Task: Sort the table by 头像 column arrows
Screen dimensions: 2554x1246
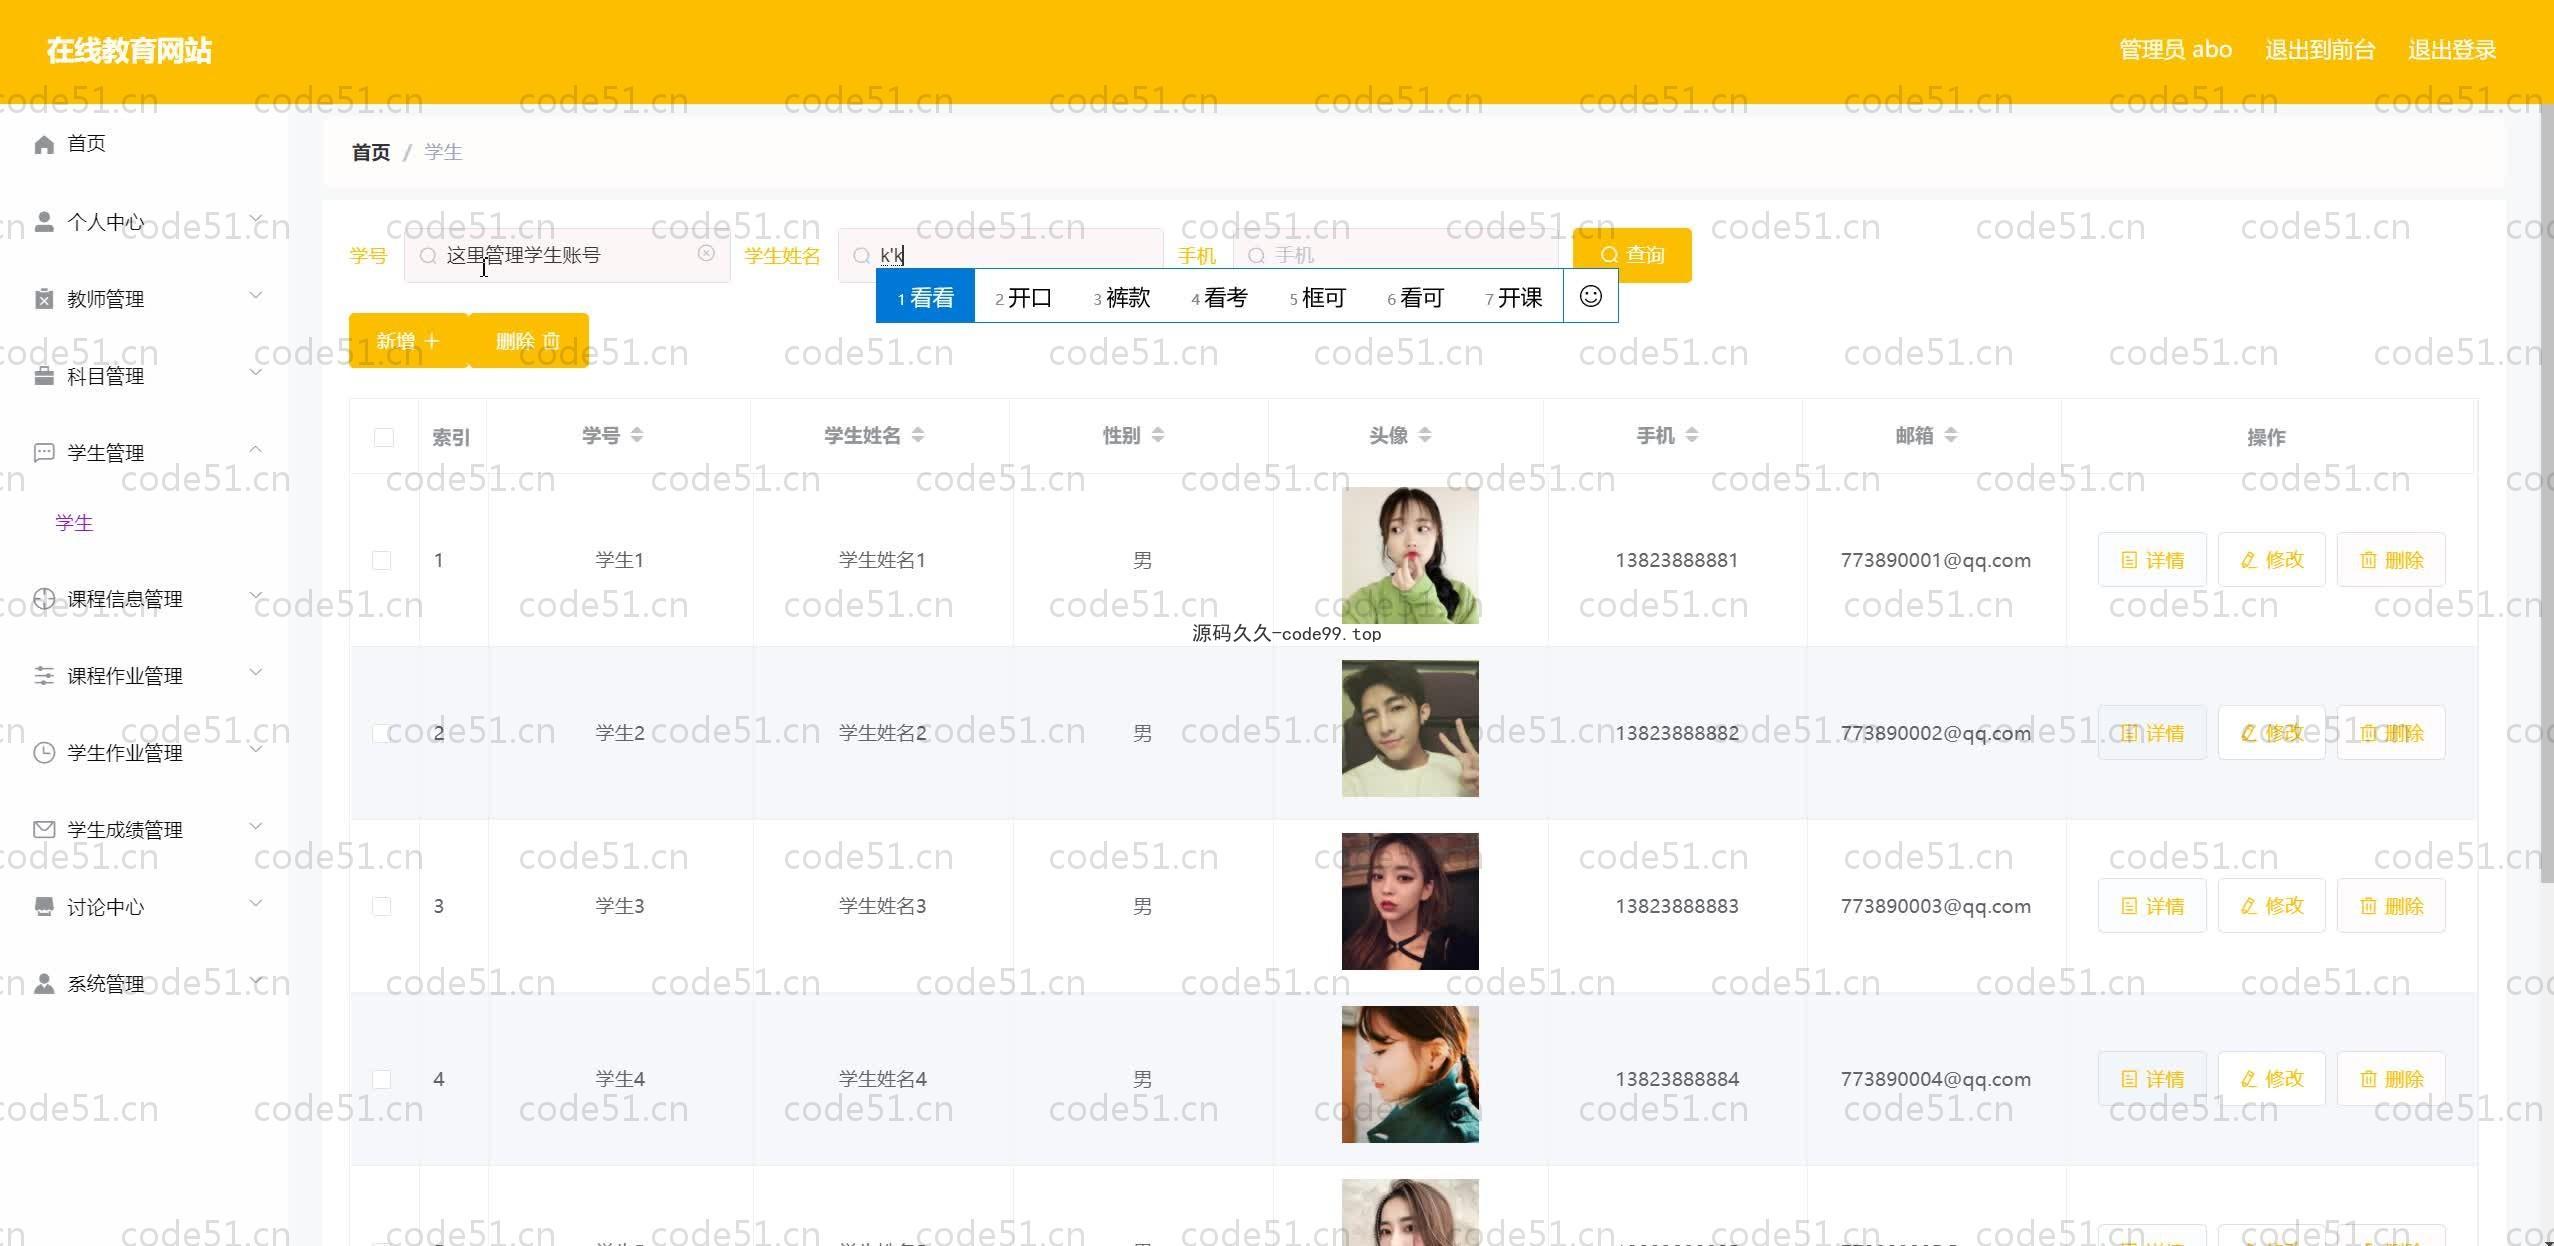Action: click(x=1425, y=435)
